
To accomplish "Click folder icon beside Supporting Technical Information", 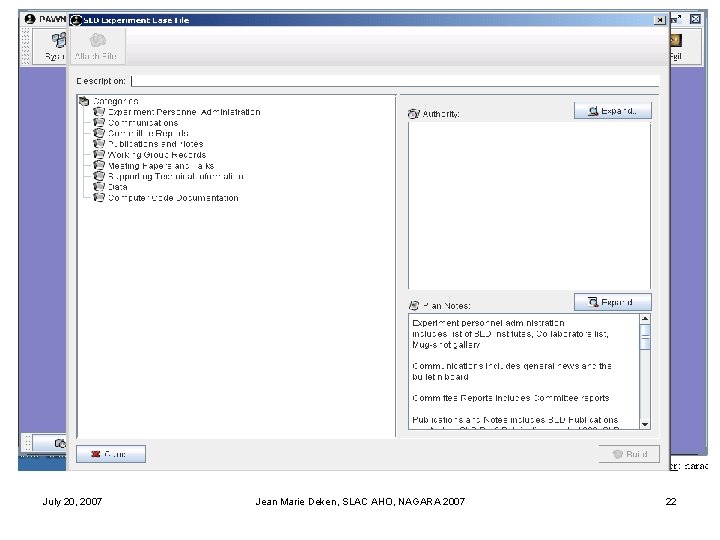I will 99,176.
